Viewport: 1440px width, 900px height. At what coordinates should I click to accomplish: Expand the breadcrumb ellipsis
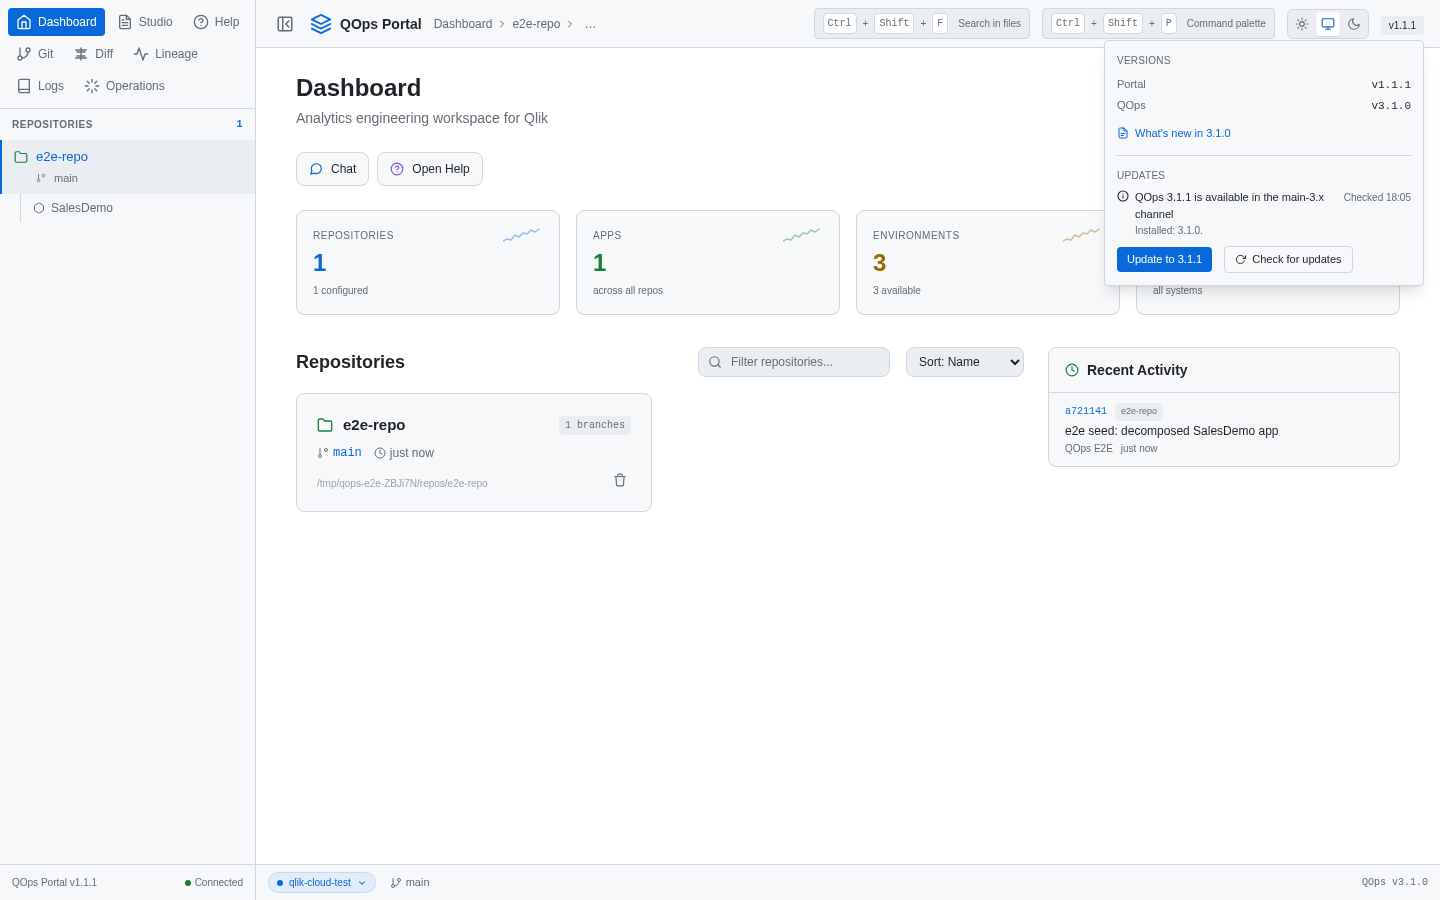590,24
